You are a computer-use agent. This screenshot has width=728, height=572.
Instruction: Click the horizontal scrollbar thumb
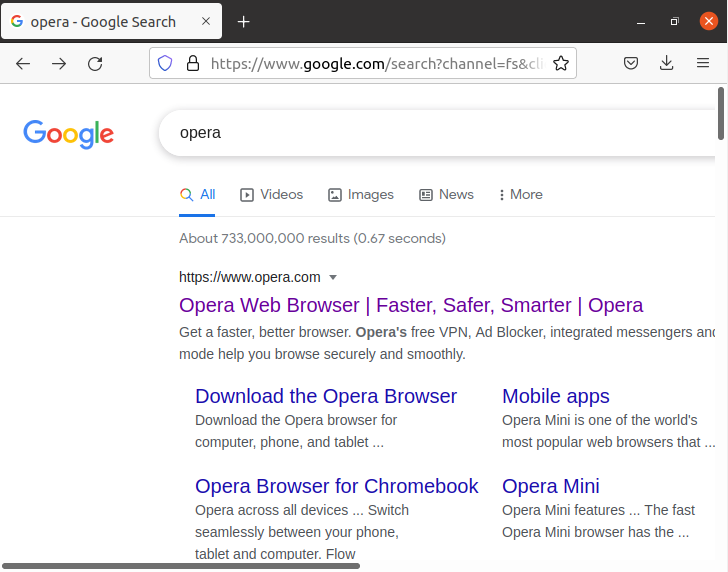click(181, 566)
